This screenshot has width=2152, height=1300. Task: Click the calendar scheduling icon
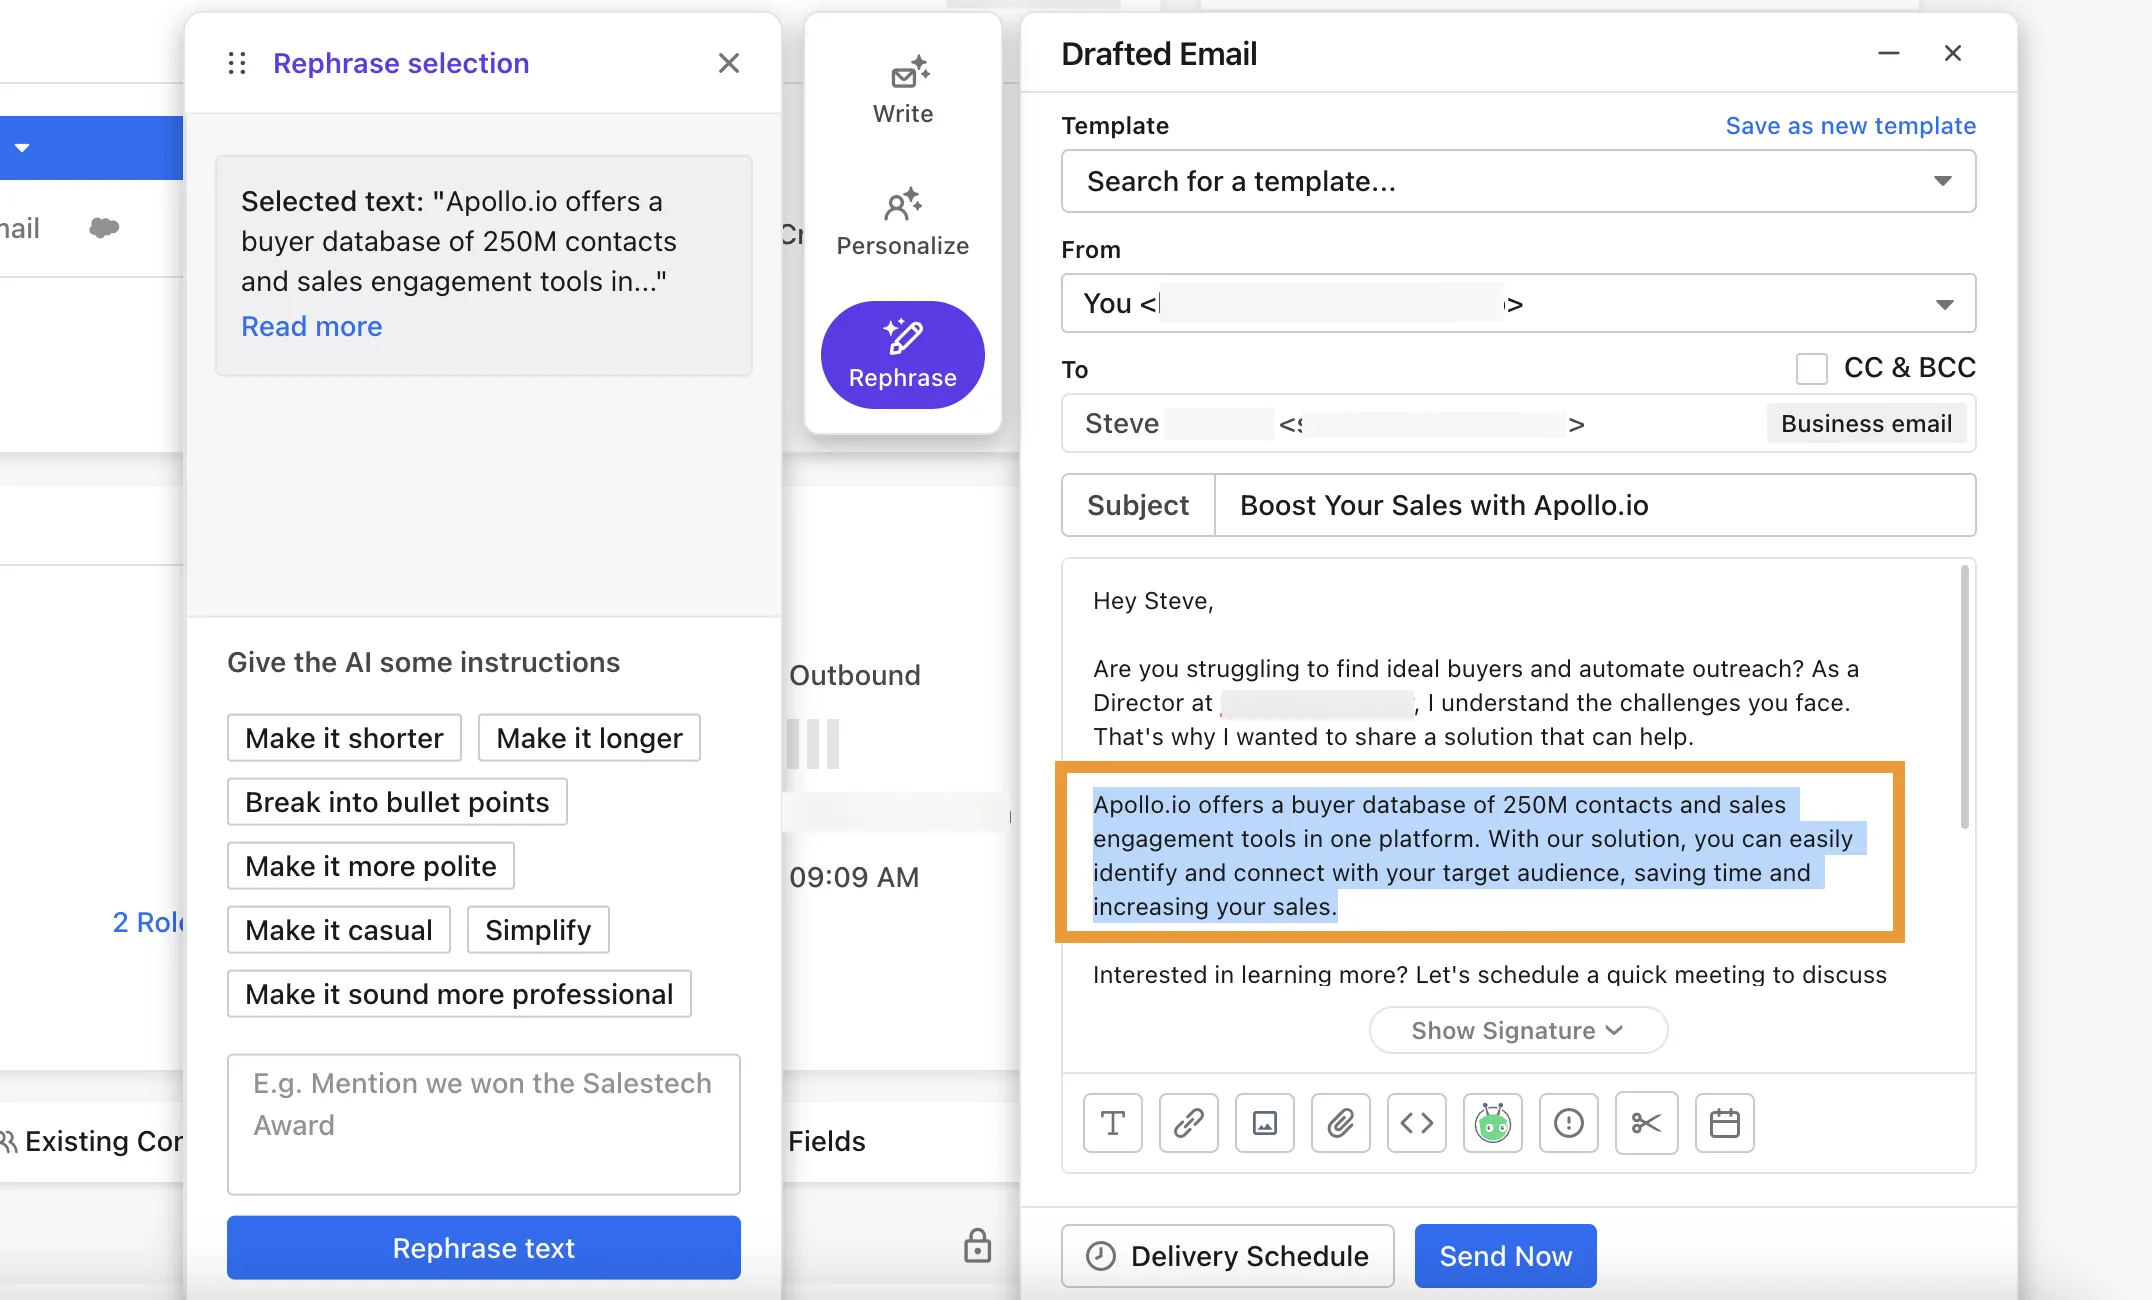click(1722, 1122)
